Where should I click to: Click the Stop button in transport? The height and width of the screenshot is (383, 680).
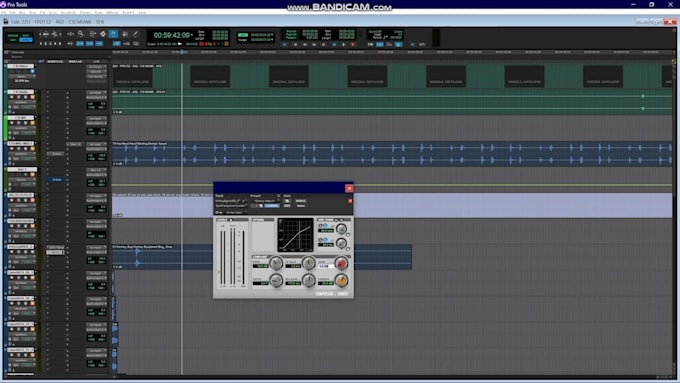[334, 44]
